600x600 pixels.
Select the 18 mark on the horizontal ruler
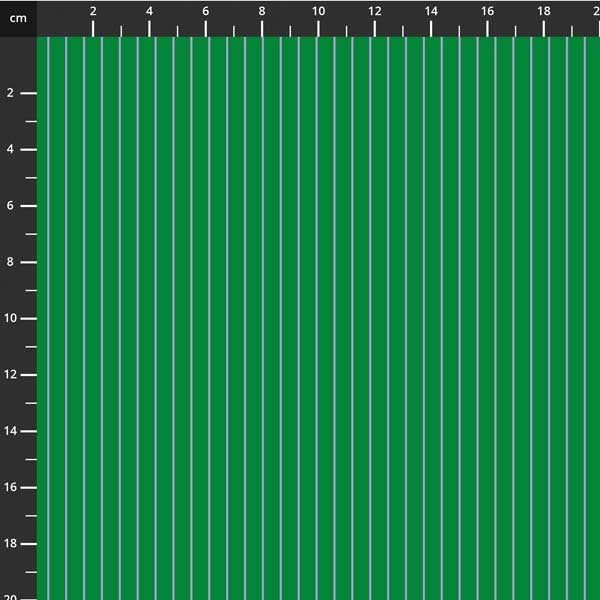pos(543,11)
